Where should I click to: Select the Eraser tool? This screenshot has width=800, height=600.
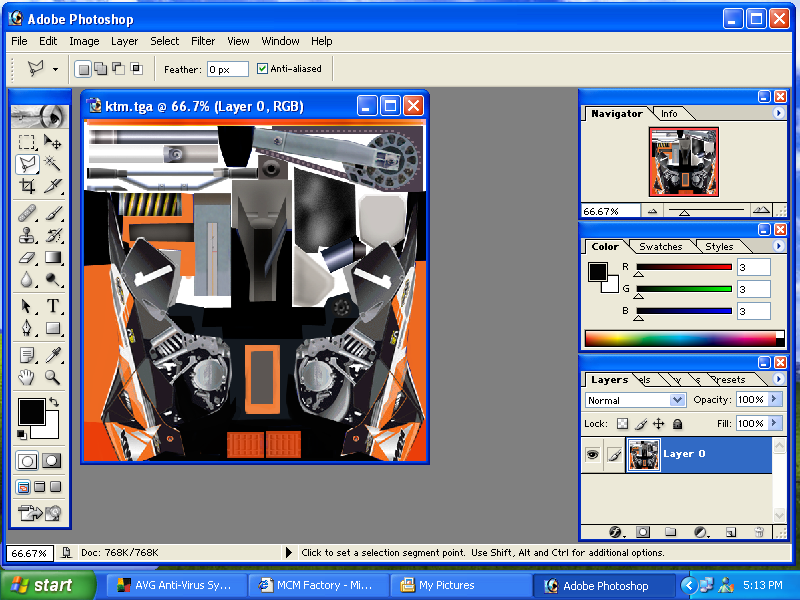(27, 258)
